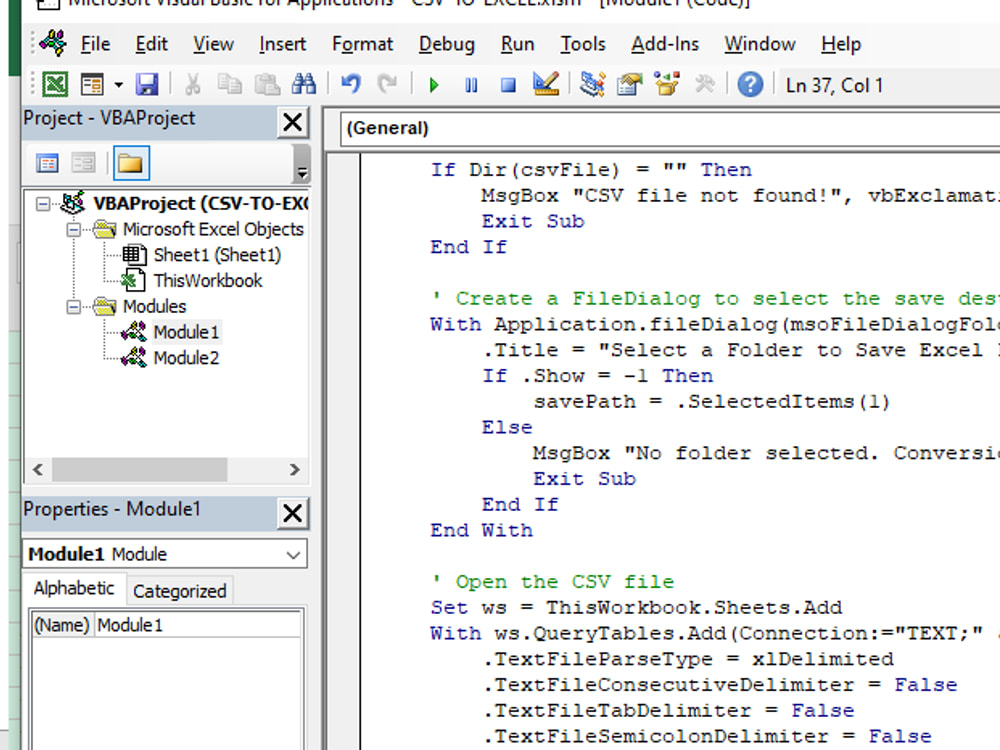Open the Object Browser from the toolbar
1000x750 pixels.
[x=666, y=85]
